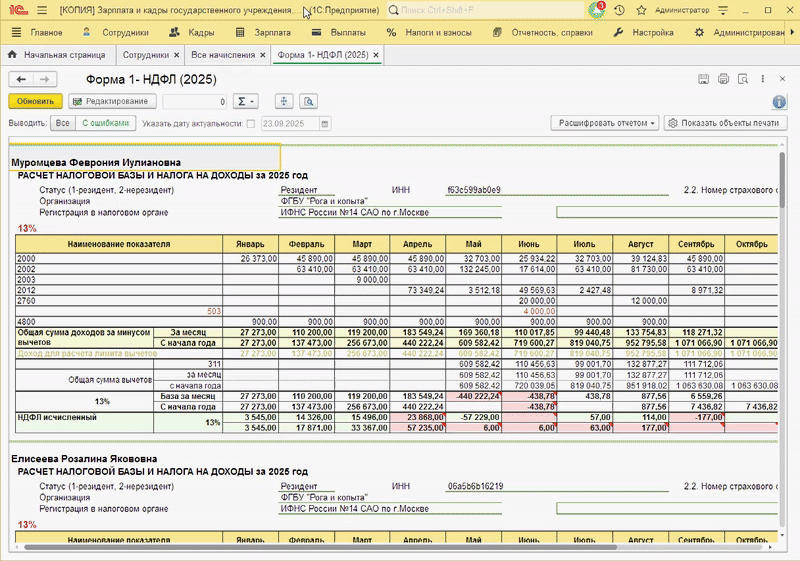
Task: Click the magnifier find-in-report icon
Action: 309,101
